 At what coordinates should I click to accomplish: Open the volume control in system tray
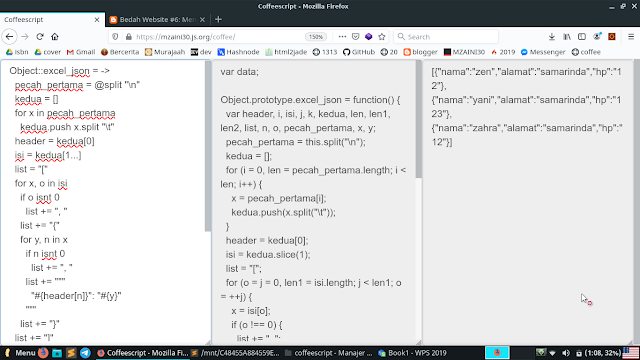[x=566, y=353]
